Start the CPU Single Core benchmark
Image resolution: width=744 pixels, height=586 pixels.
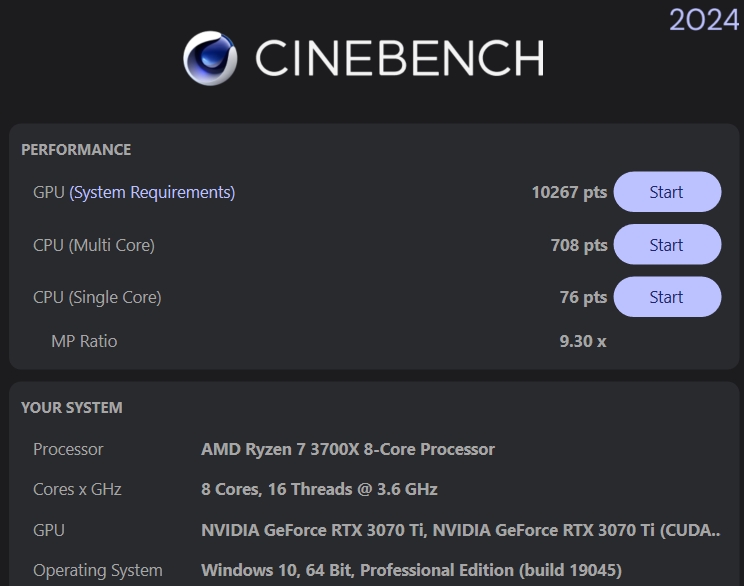666,297
